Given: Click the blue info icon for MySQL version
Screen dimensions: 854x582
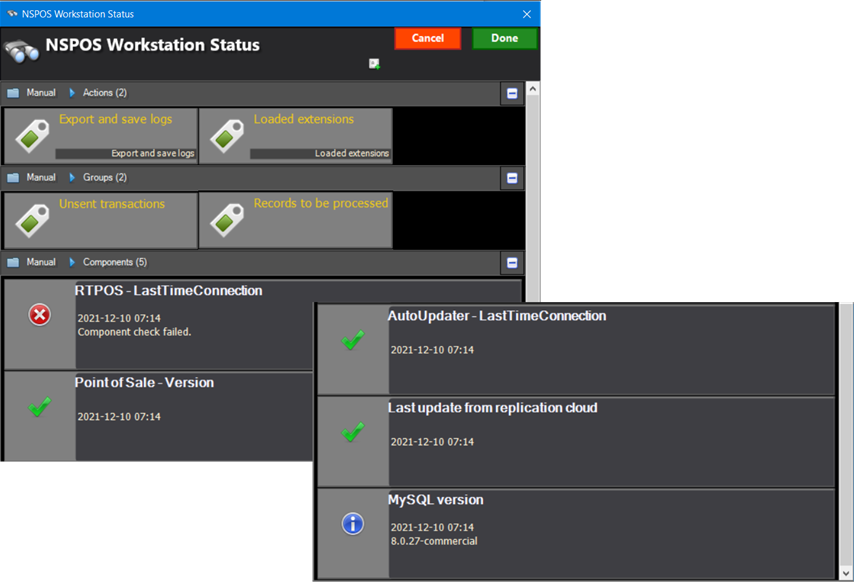Looking at the screenshot, I should 353,524.
